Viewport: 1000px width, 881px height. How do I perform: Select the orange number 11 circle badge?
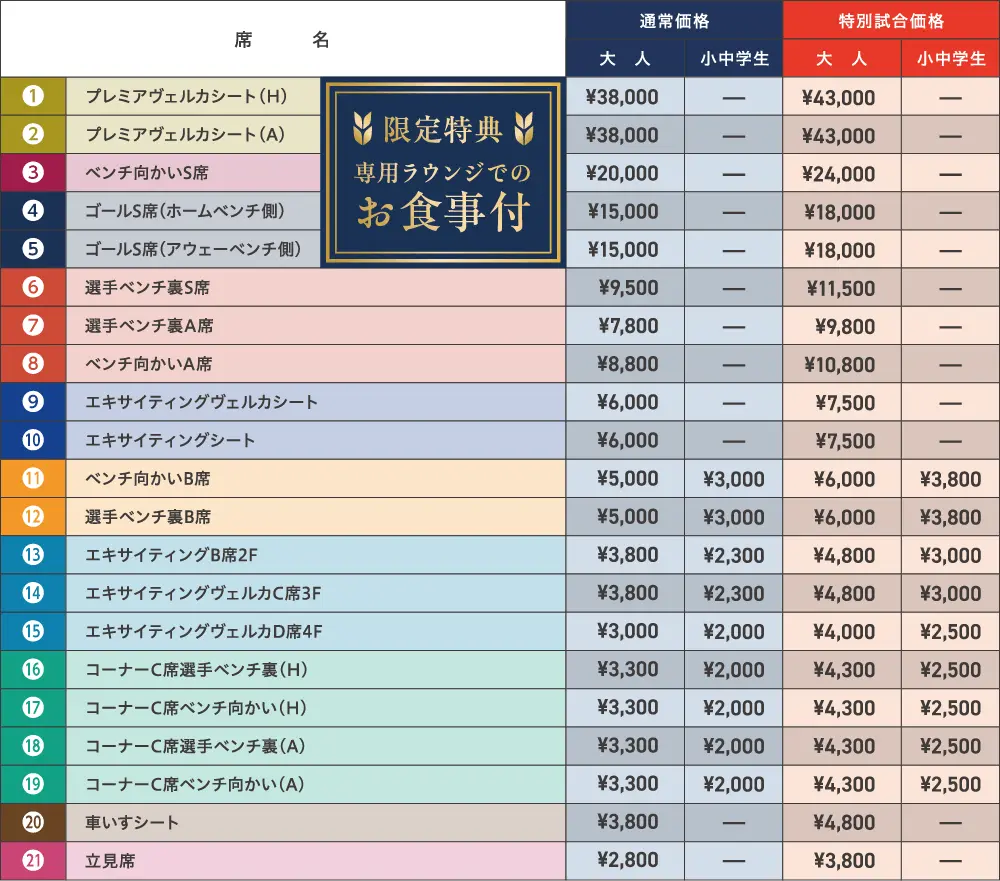(x=33, y=478)
